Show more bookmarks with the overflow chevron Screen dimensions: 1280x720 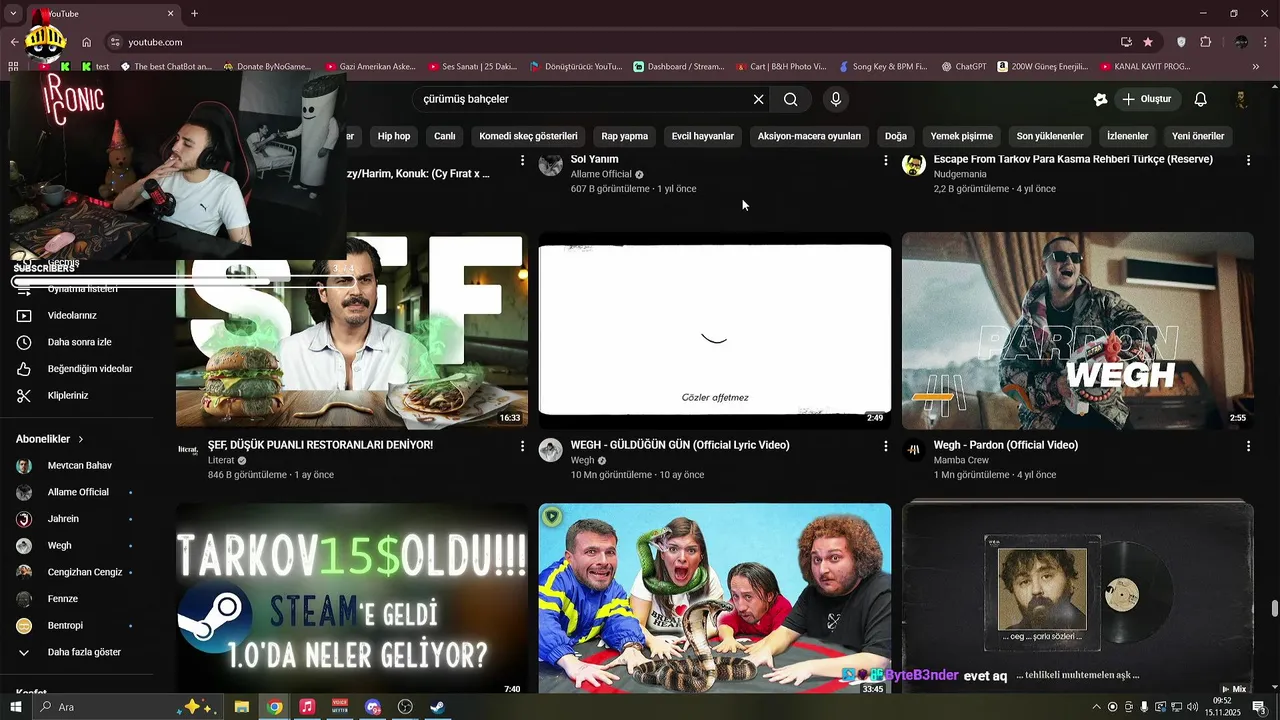coord(1256,67)
